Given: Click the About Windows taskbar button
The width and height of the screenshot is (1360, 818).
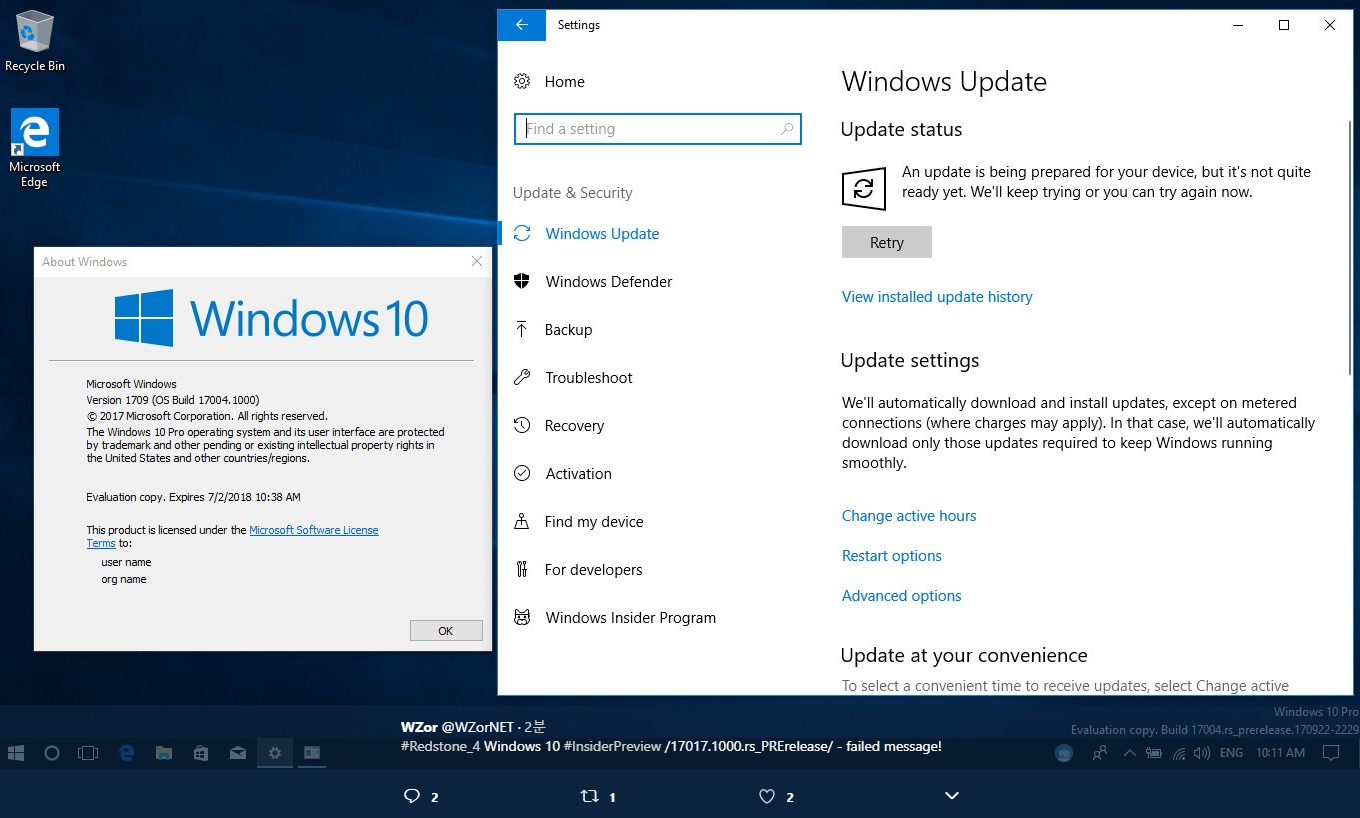Looking at the screenshot, I should click(312, 753).
